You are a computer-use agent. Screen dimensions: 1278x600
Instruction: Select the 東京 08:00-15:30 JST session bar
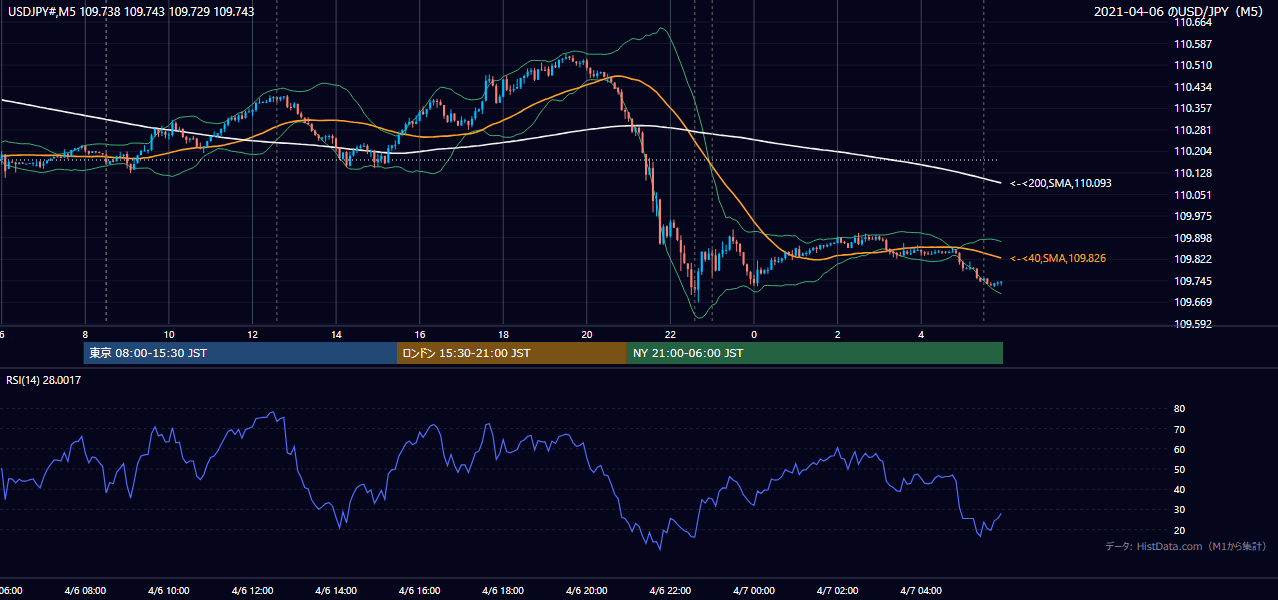pos(240,353)
